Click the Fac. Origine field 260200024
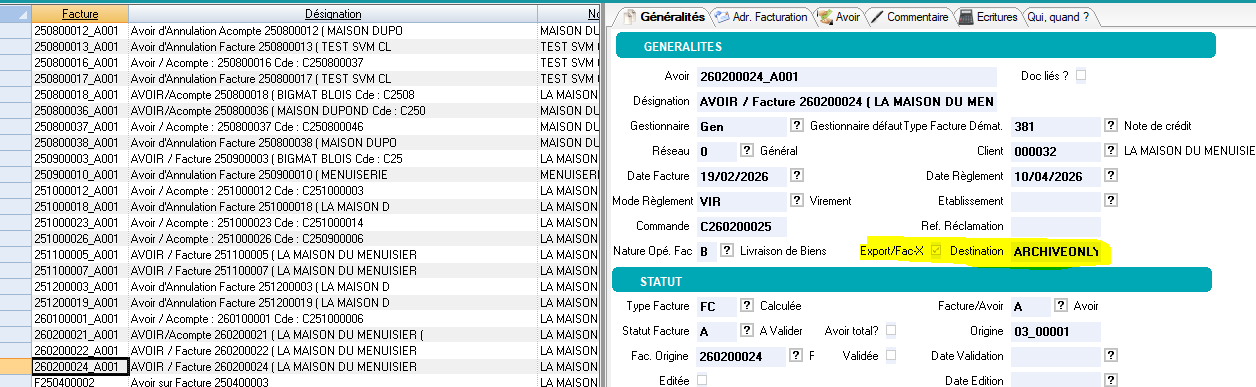 [742, 357]
